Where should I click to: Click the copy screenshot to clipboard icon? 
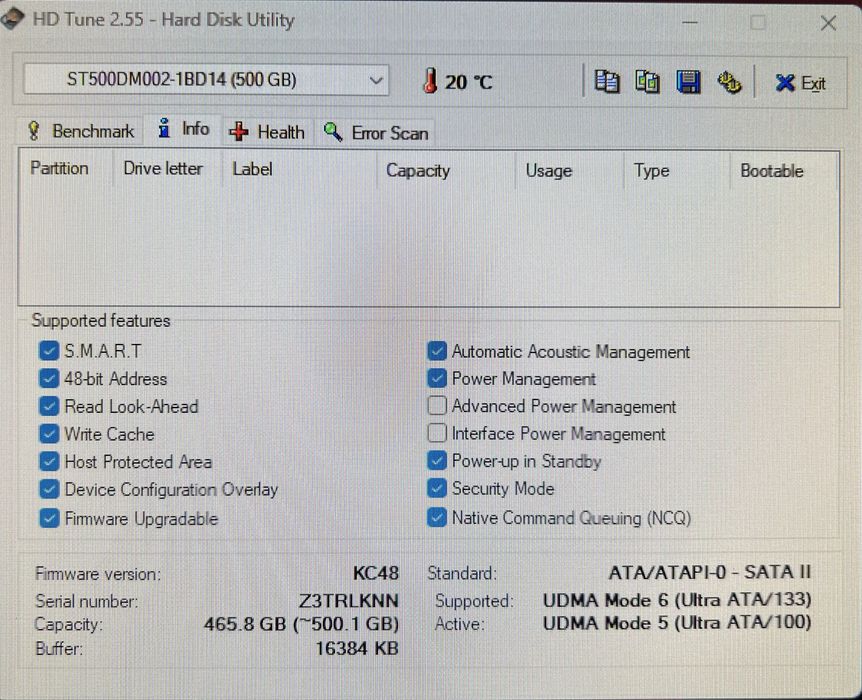pyautogui.click(x=648, y=82)
